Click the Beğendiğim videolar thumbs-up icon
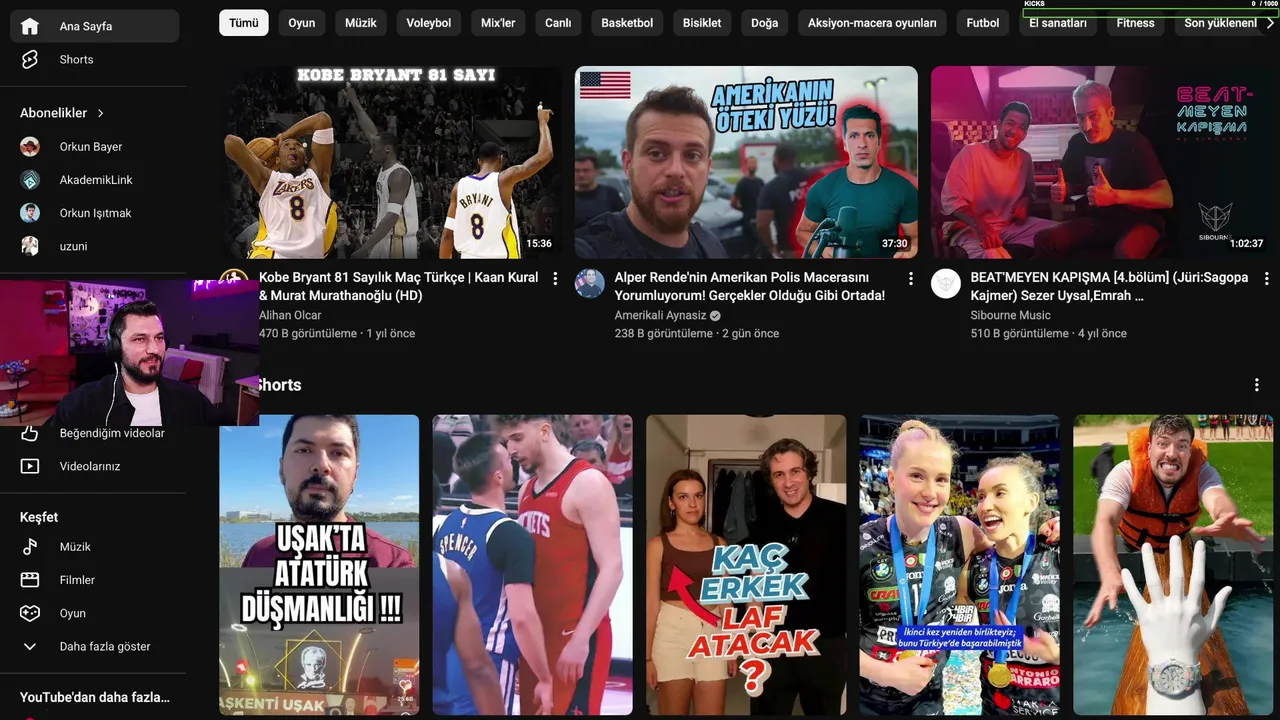The width and height of the screenshot is (1280, 720). pos(30,433)
